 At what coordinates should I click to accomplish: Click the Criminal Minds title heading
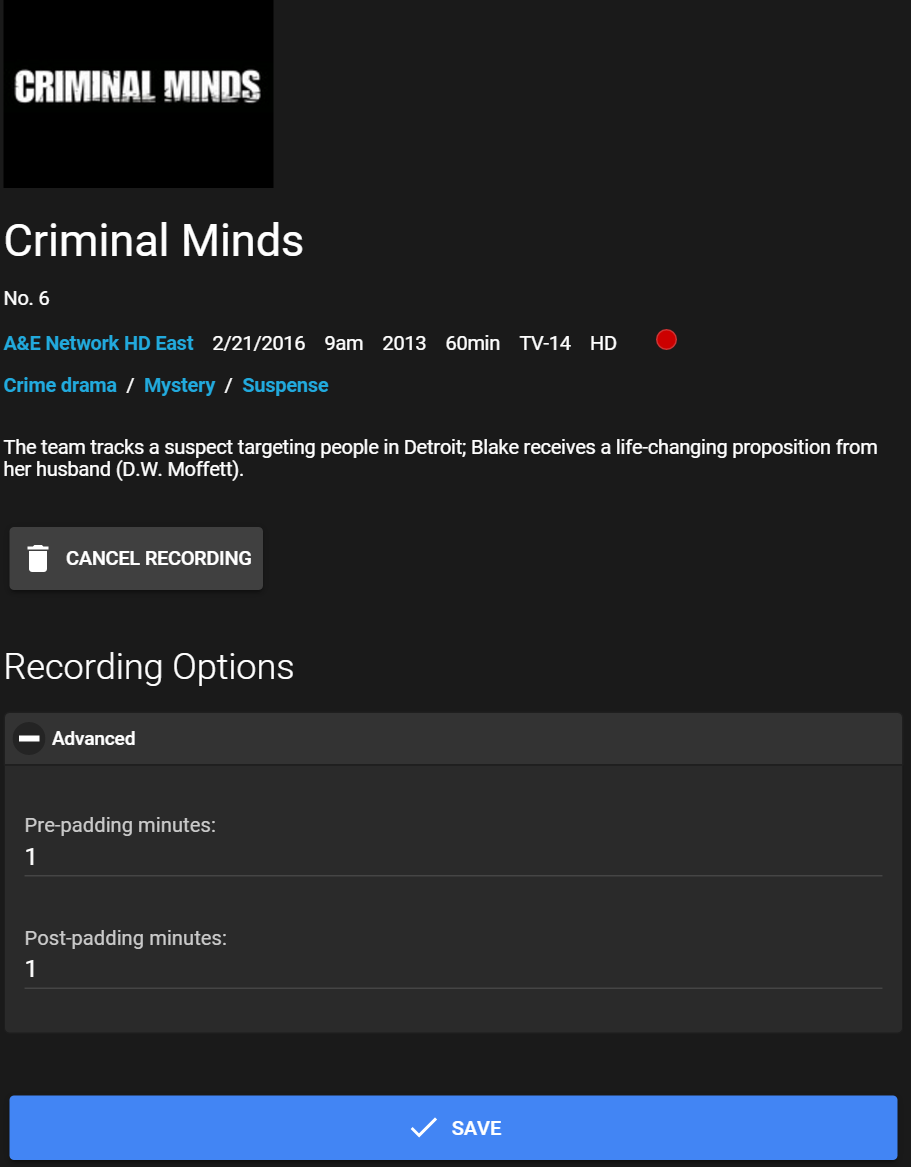point(154,241)
